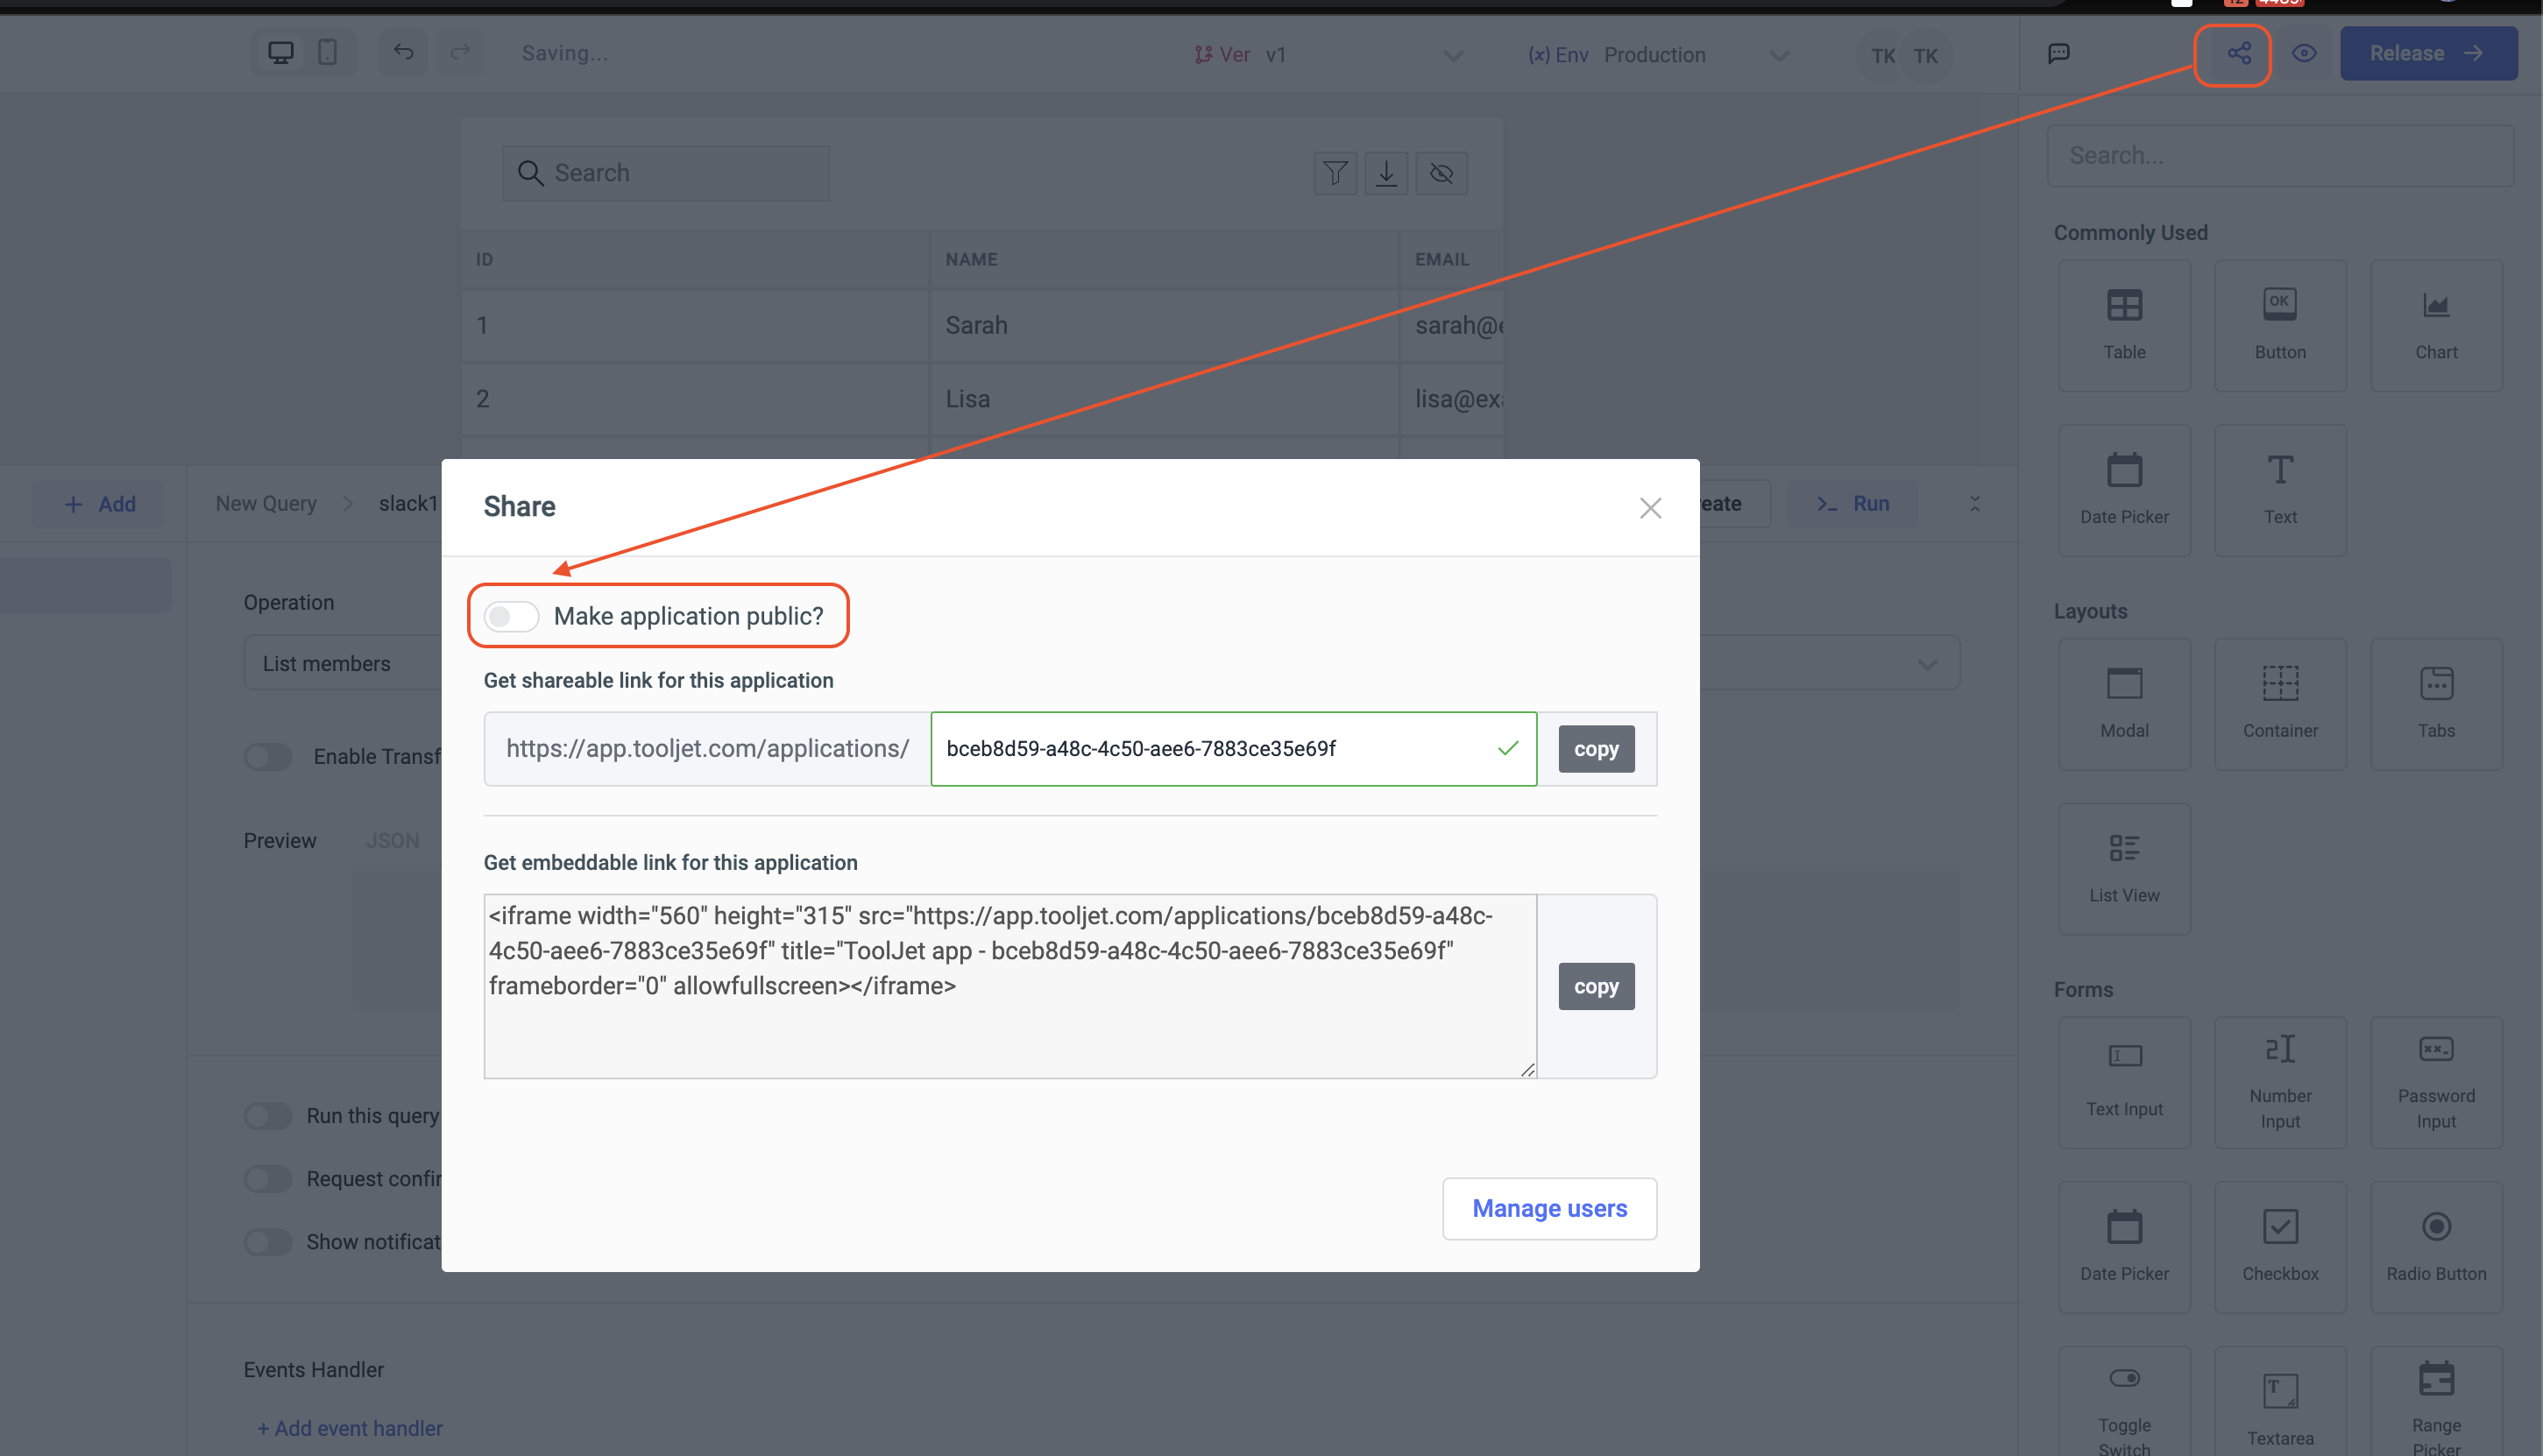Add a new event handler
The height and width of the screenshot is (1456, 2543).
[349, 1427]
